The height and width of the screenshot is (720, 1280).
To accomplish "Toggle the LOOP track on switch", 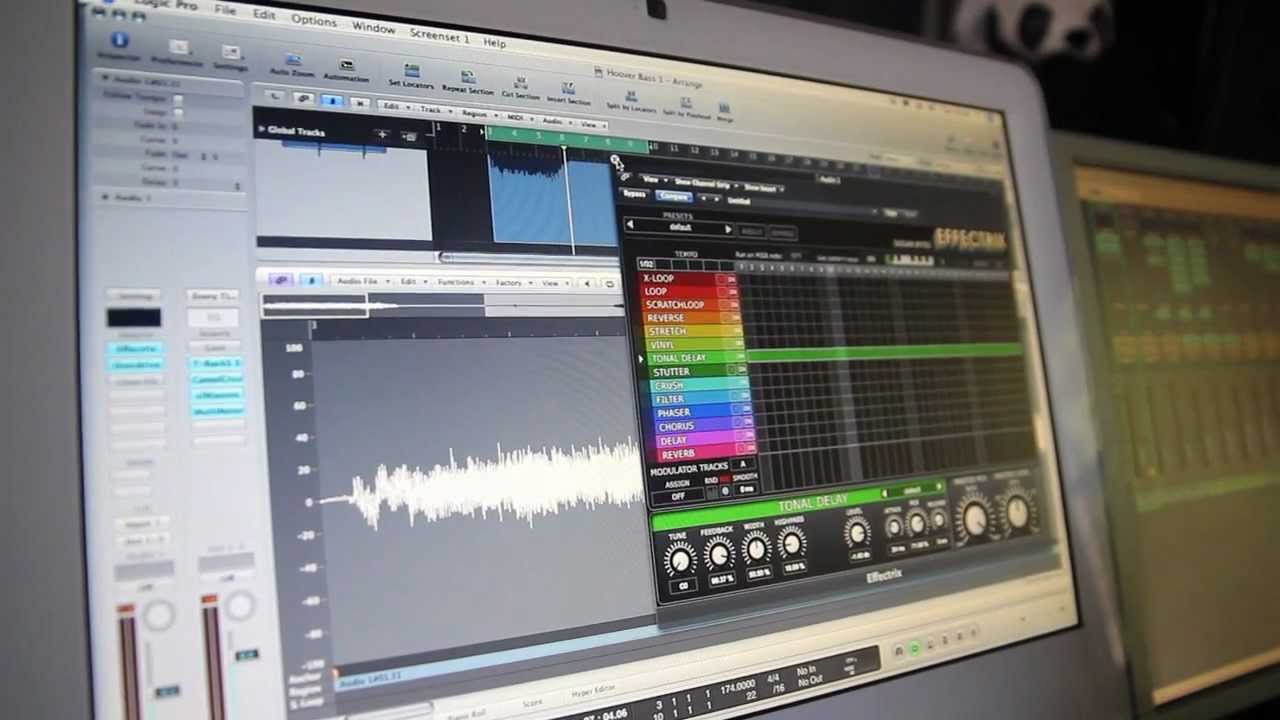I will (x=732, y=293).
